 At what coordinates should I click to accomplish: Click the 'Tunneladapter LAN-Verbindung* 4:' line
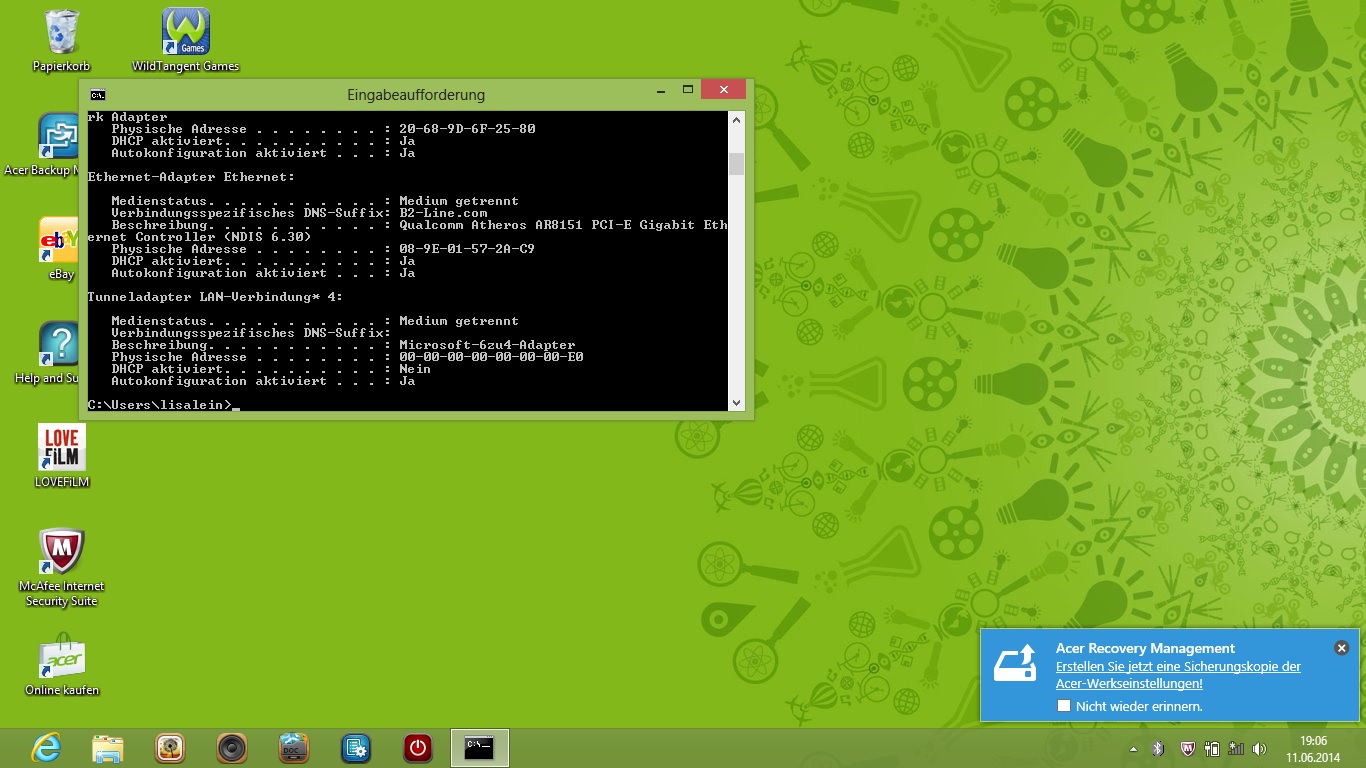pyautogui.click(x=215, y=297)
